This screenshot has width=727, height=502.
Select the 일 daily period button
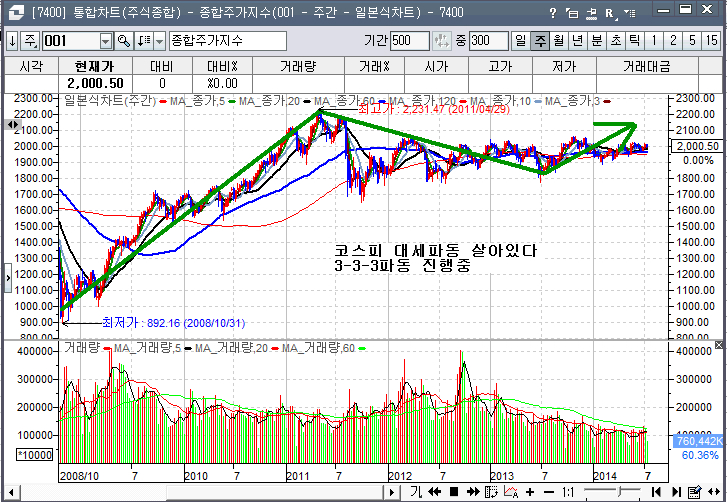[521, 41]
